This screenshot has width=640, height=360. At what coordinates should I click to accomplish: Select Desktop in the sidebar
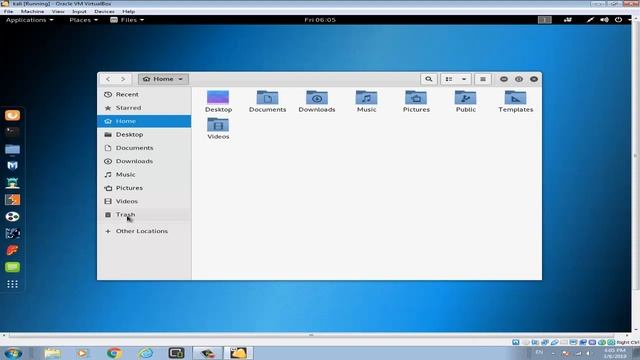click(144, 134)
